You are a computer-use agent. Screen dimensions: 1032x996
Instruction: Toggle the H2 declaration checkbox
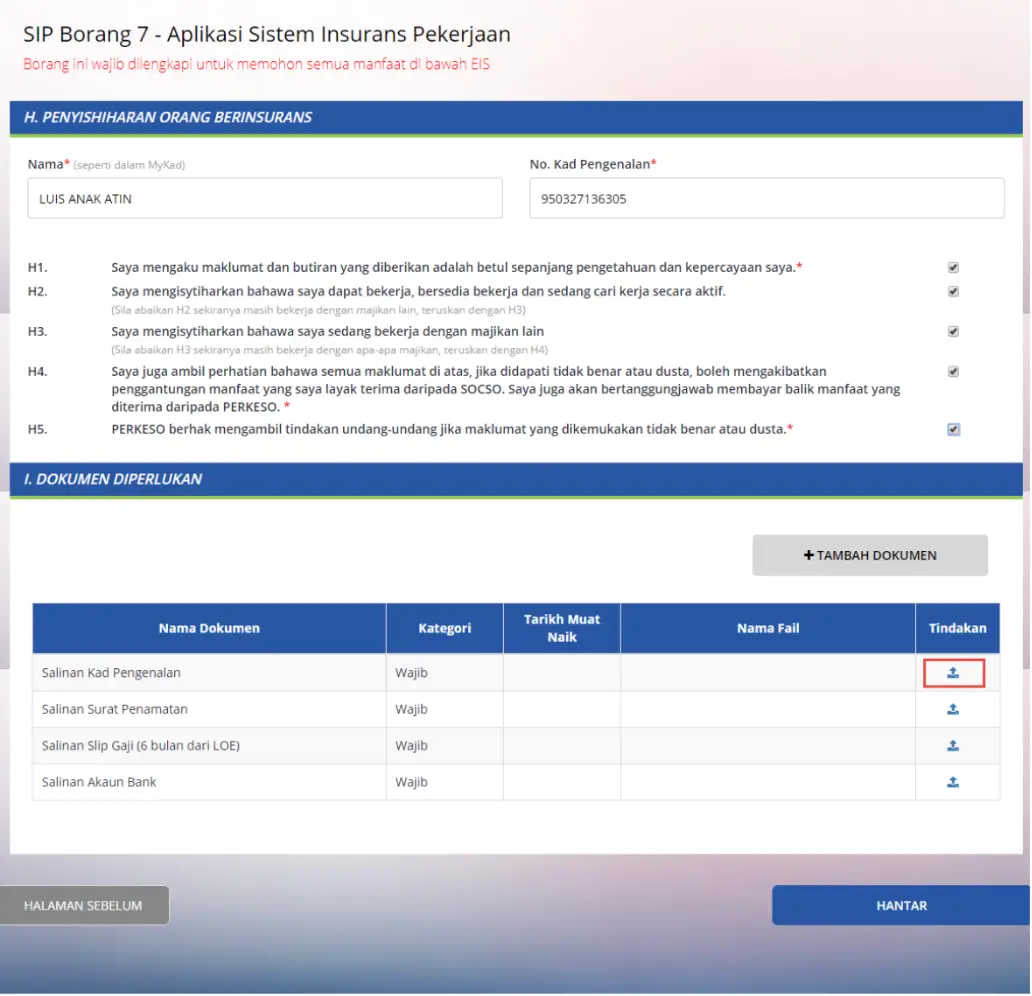tap(953, 291)
